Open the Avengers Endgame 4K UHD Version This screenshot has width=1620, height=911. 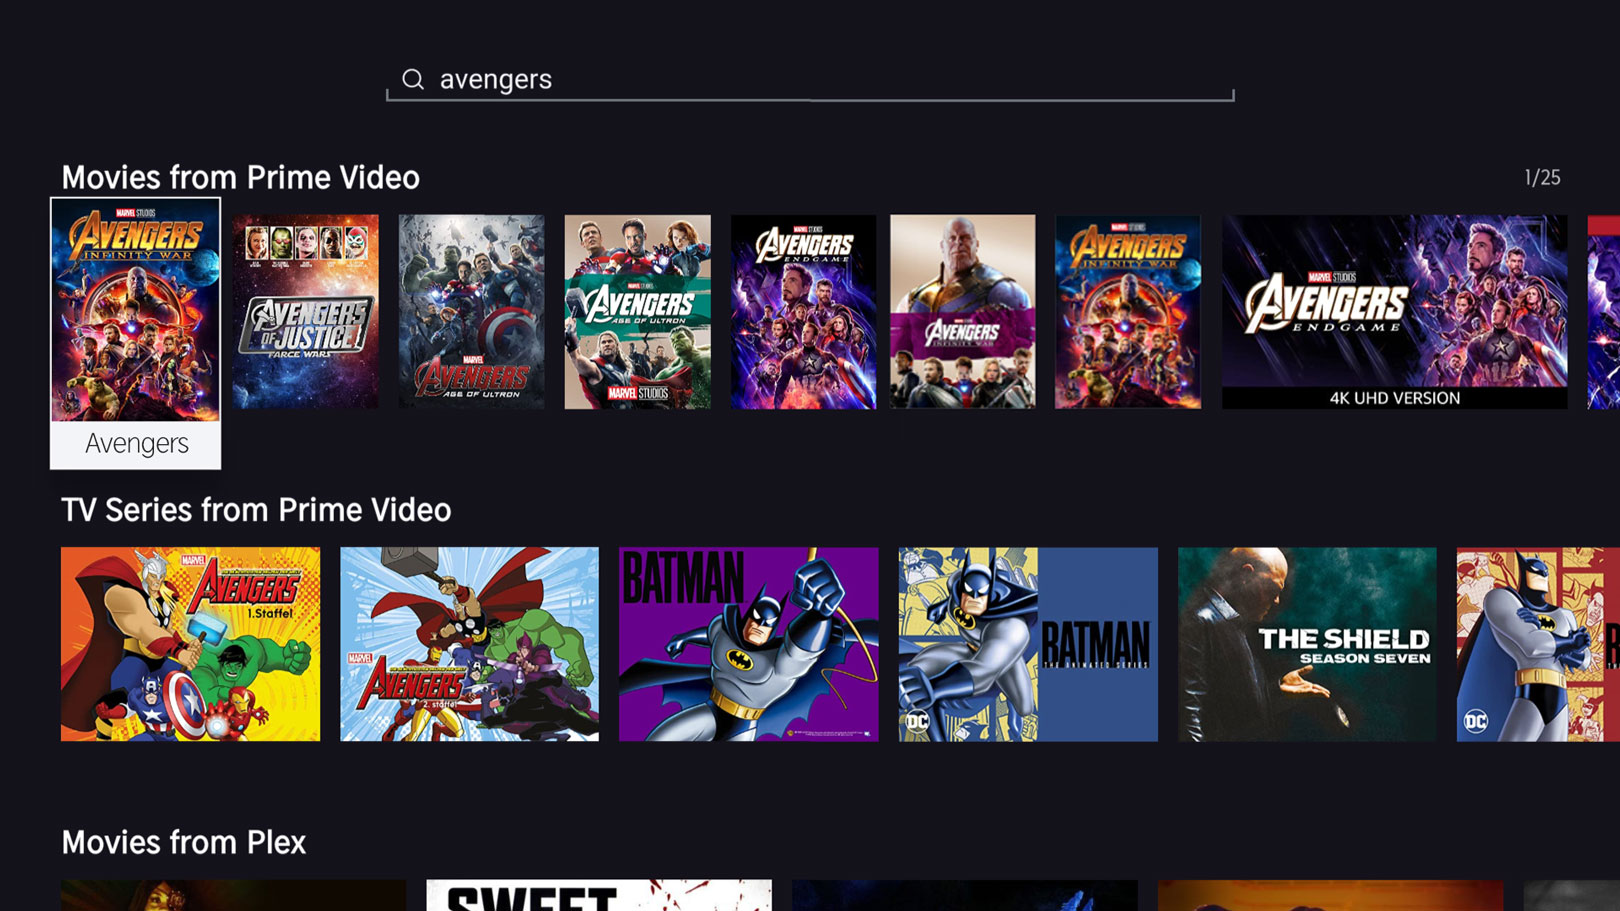[x=1395, y=308]
